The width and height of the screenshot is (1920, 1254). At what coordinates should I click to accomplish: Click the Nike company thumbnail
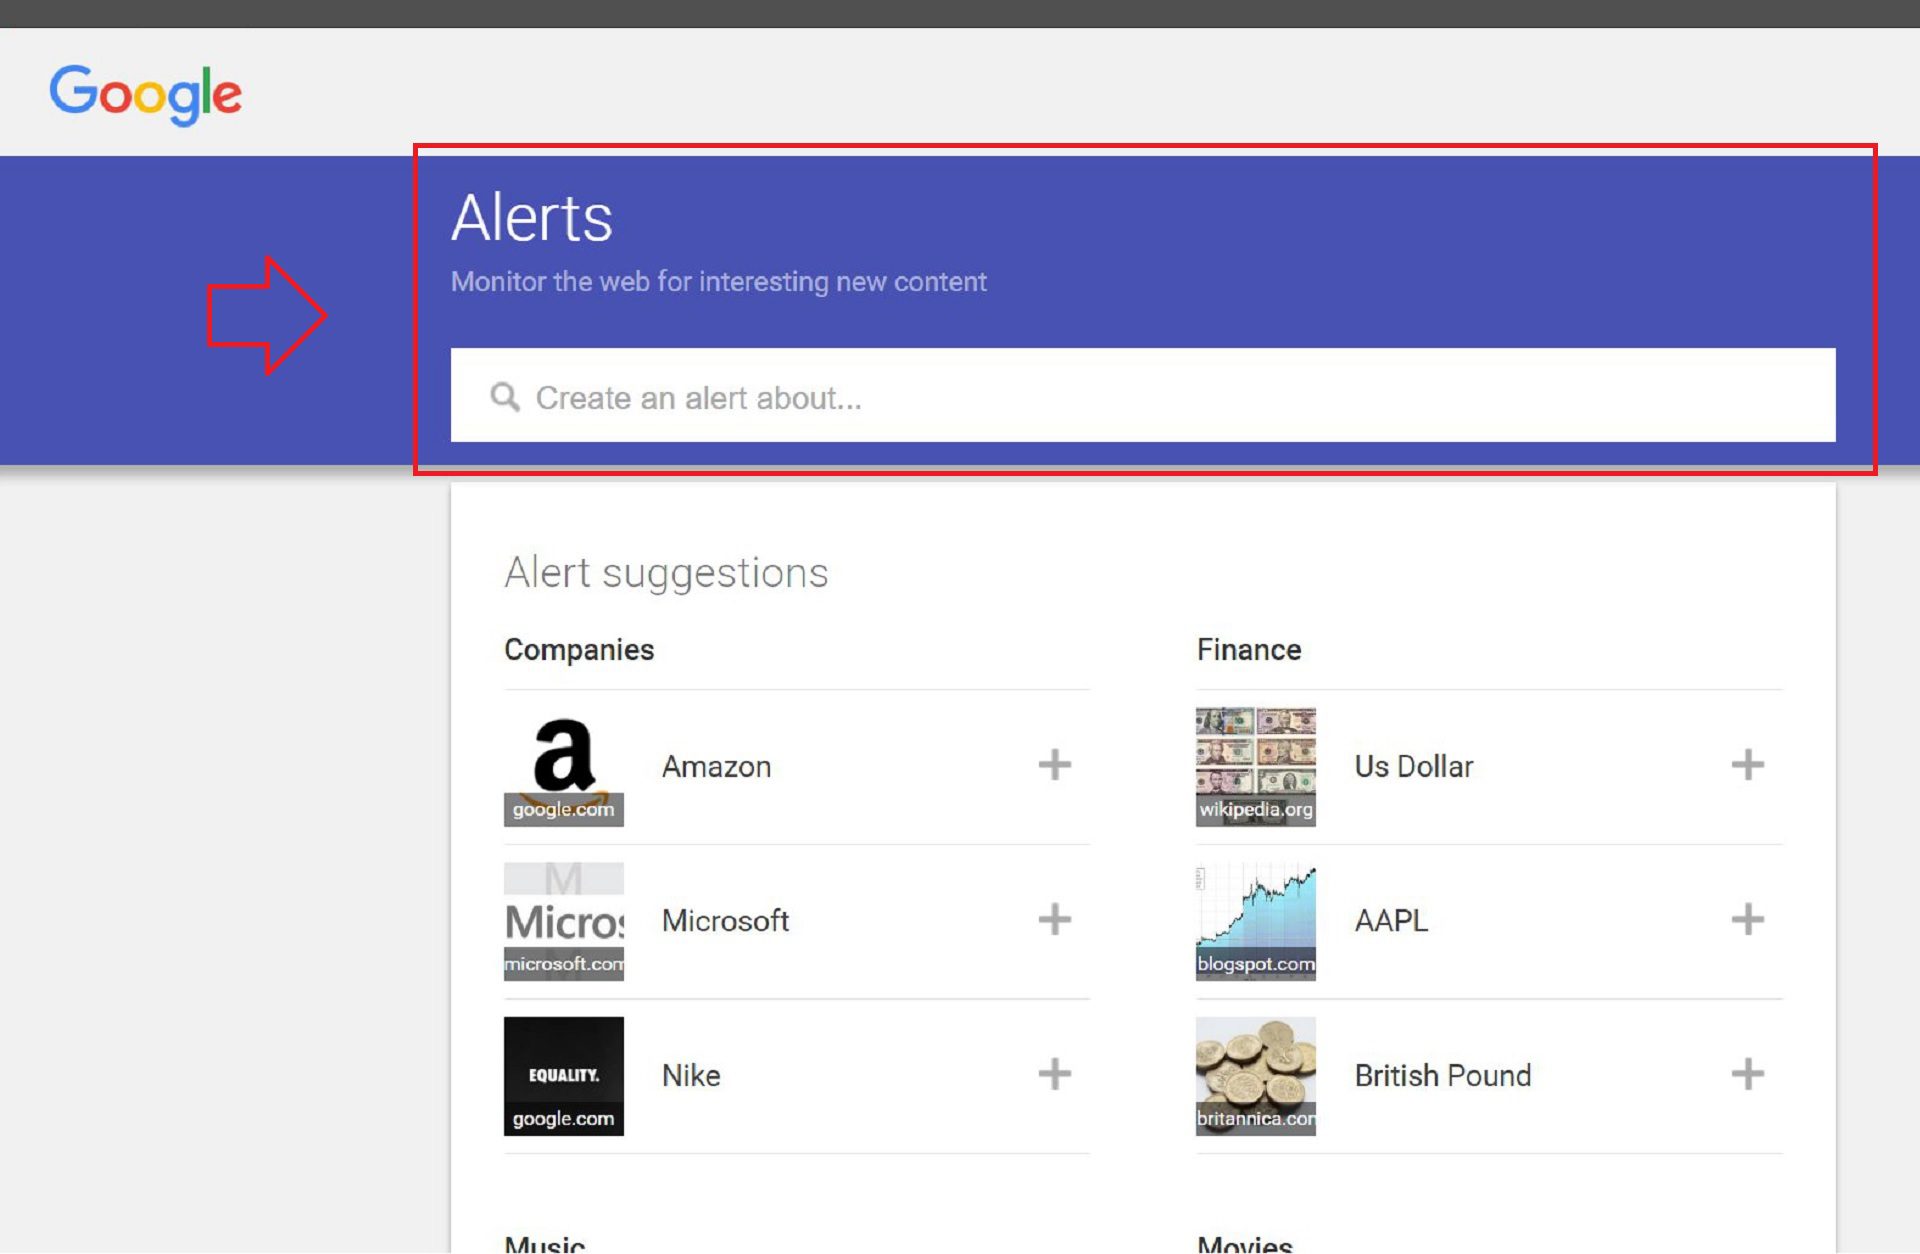563,1075
